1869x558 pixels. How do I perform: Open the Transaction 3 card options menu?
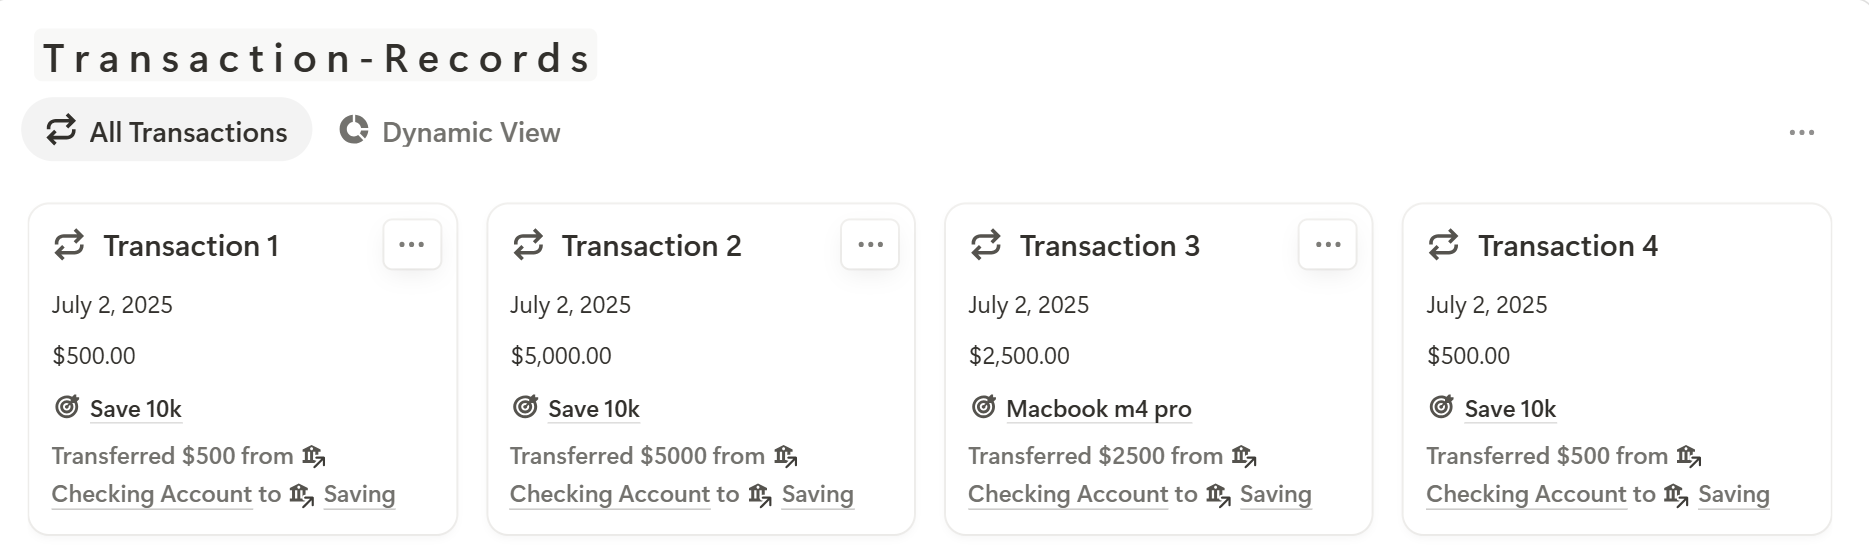[1328, 245]
